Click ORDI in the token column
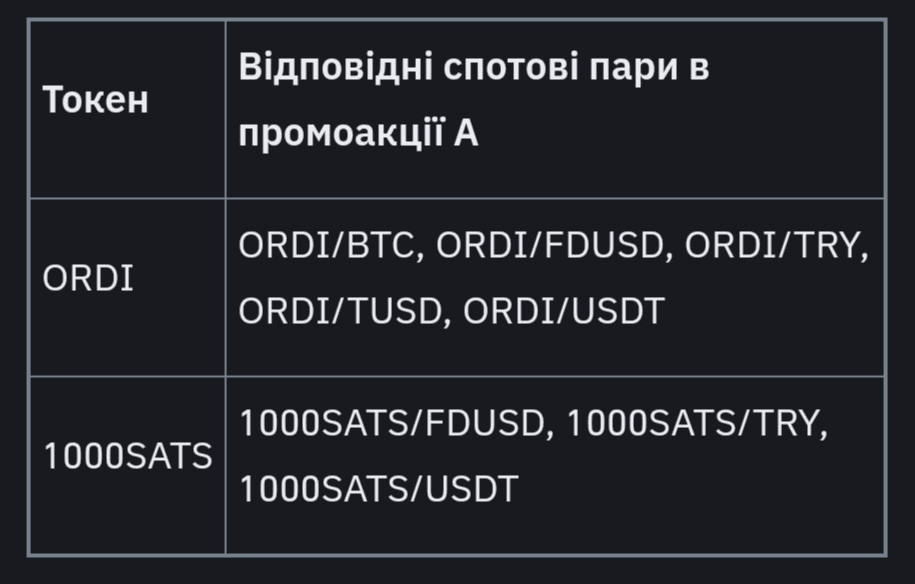915x584 pixels. coord(88,278)
